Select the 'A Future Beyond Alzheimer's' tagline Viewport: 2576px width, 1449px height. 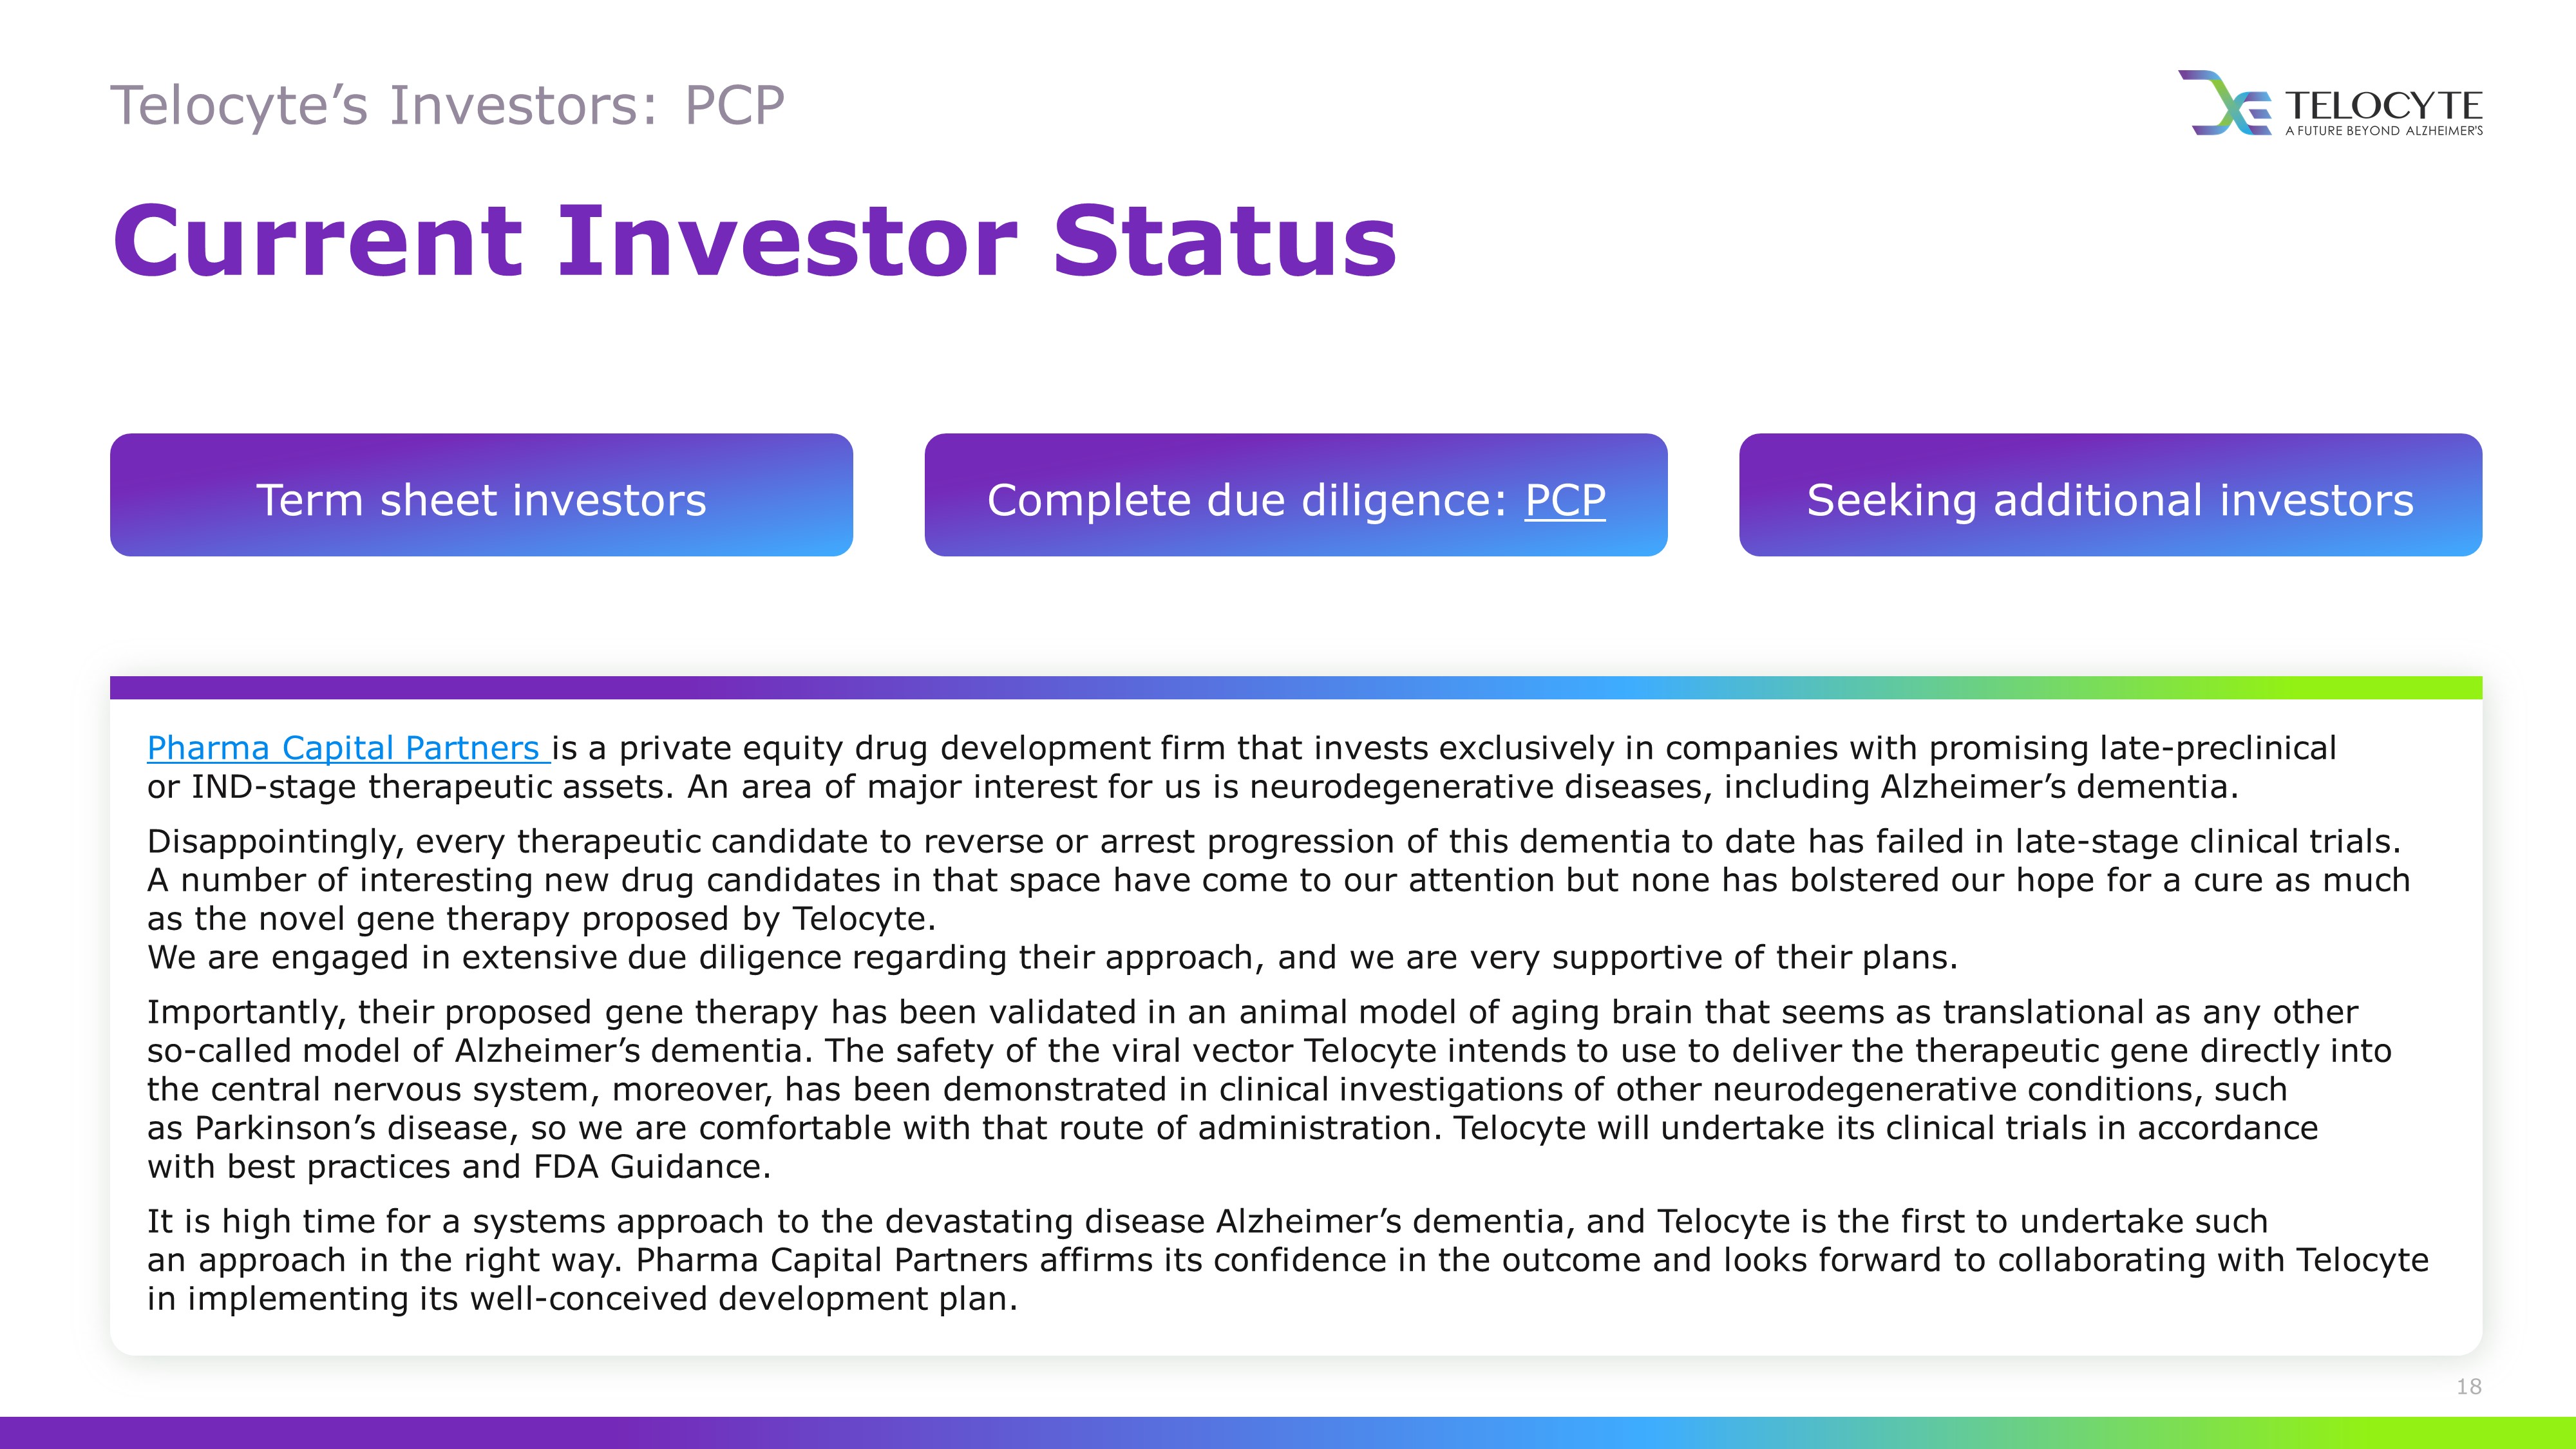point(2384,131)
